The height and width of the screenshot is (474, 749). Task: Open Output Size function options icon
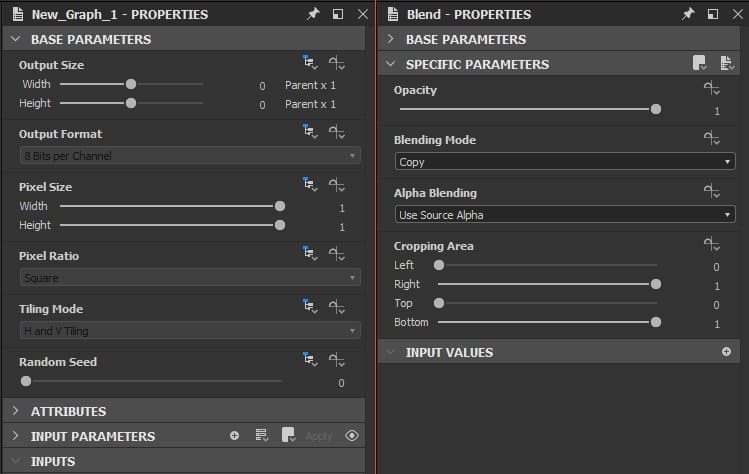click(337, 63)
